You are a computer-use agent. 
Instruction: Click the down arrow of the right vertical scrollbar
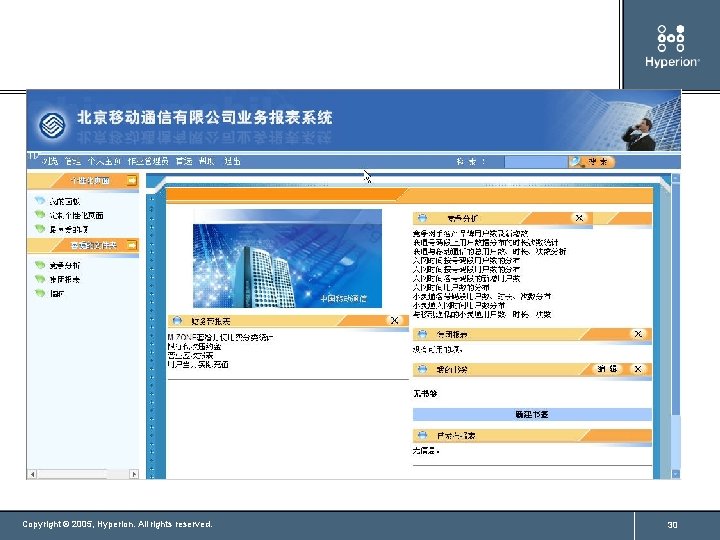(675, 473)
